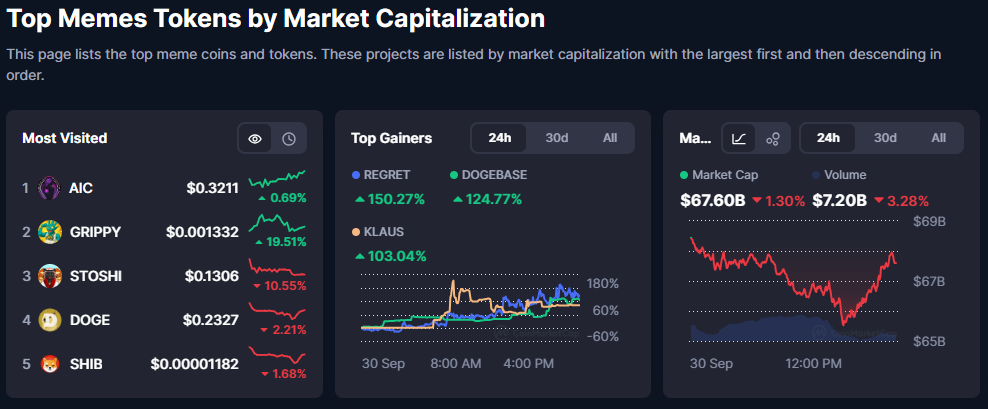
Task: Click the STOSHI coin logo icon
Action: point(49,275)
